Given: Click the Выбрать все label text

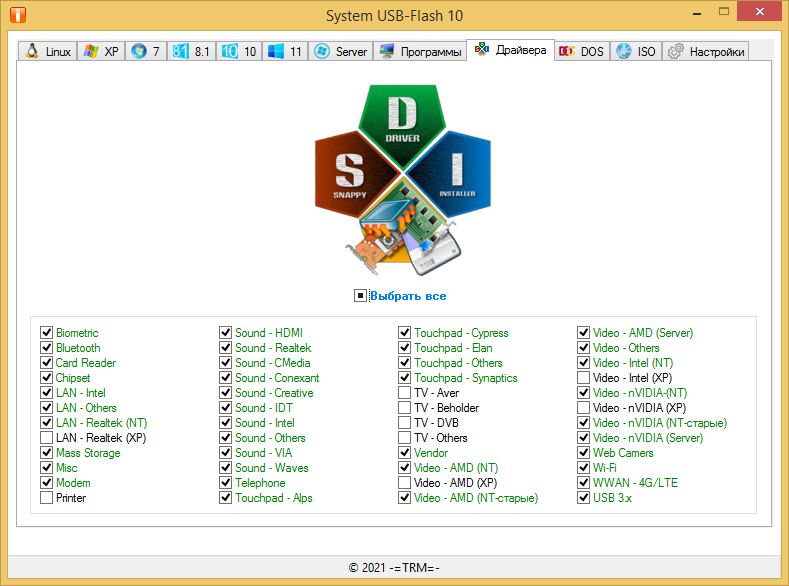Looking at the screenshot, I should point(408,296).
